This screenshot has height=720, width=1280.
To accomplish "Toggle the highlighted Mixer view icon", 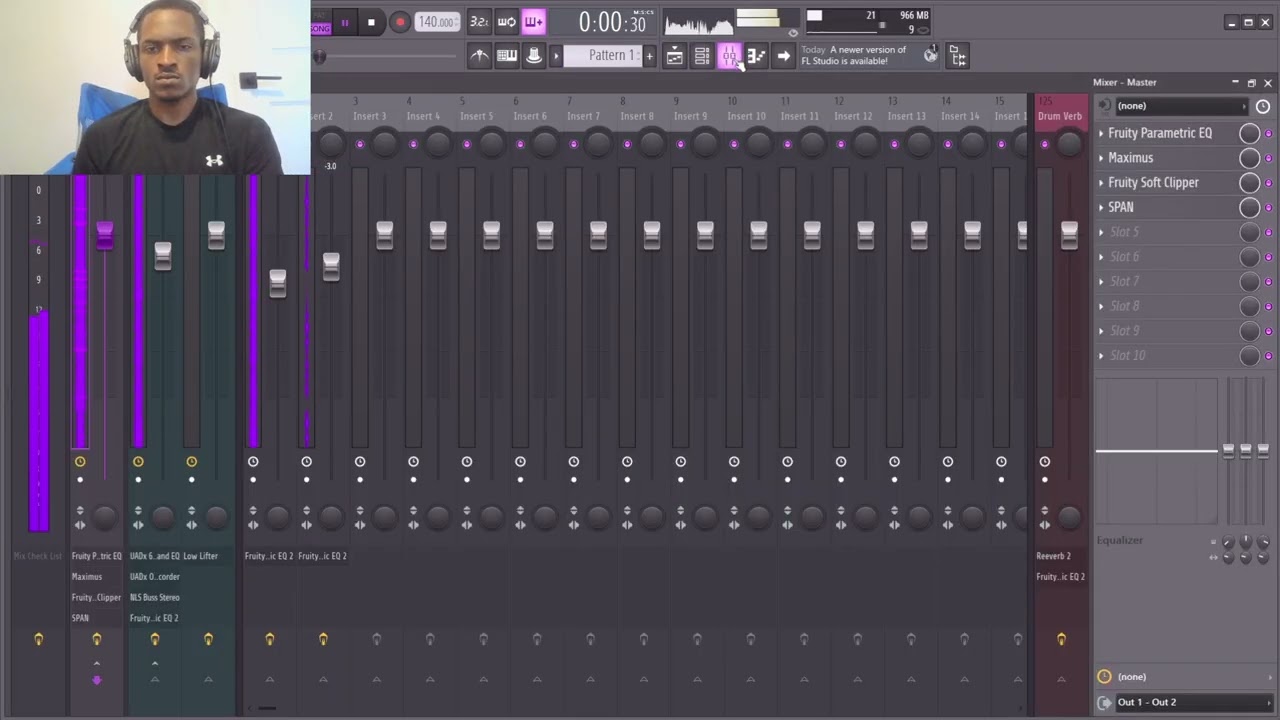I will pyautogui.click(x=729, y=56).
